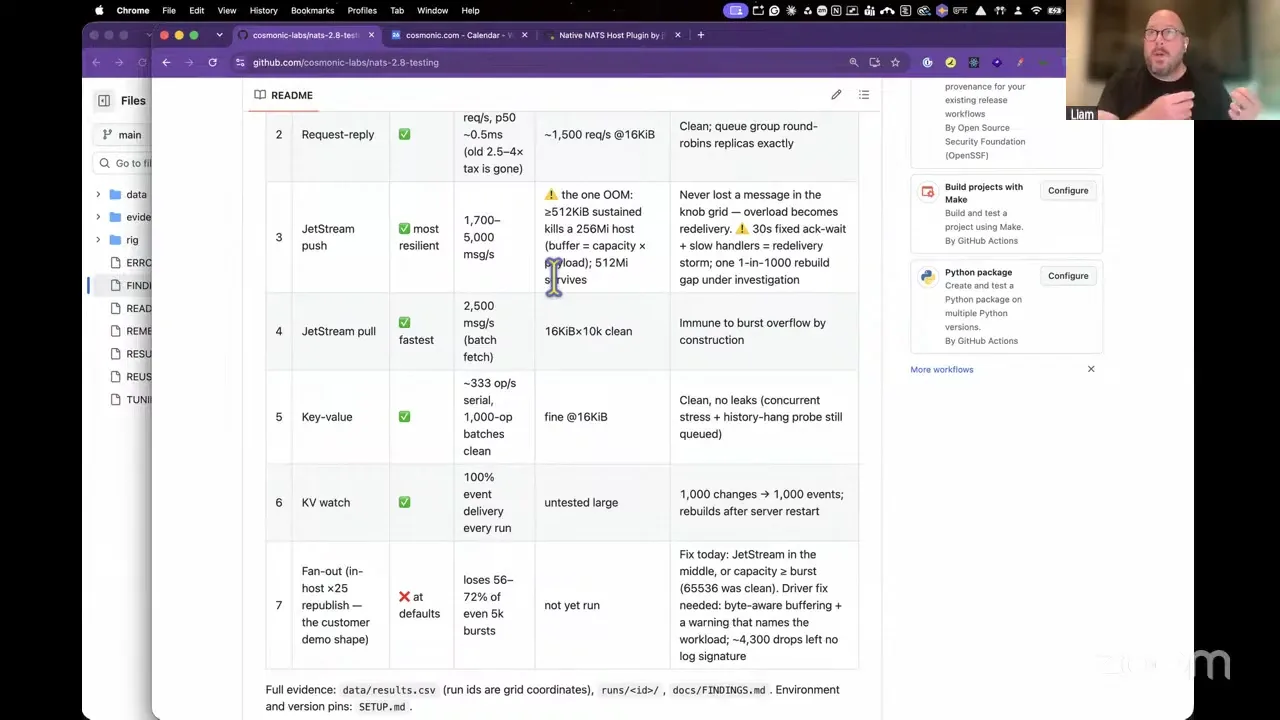Screen dimensions: 1280x720
Task: Open the Bookmarks menu
Action: click(x=312, y=10)
